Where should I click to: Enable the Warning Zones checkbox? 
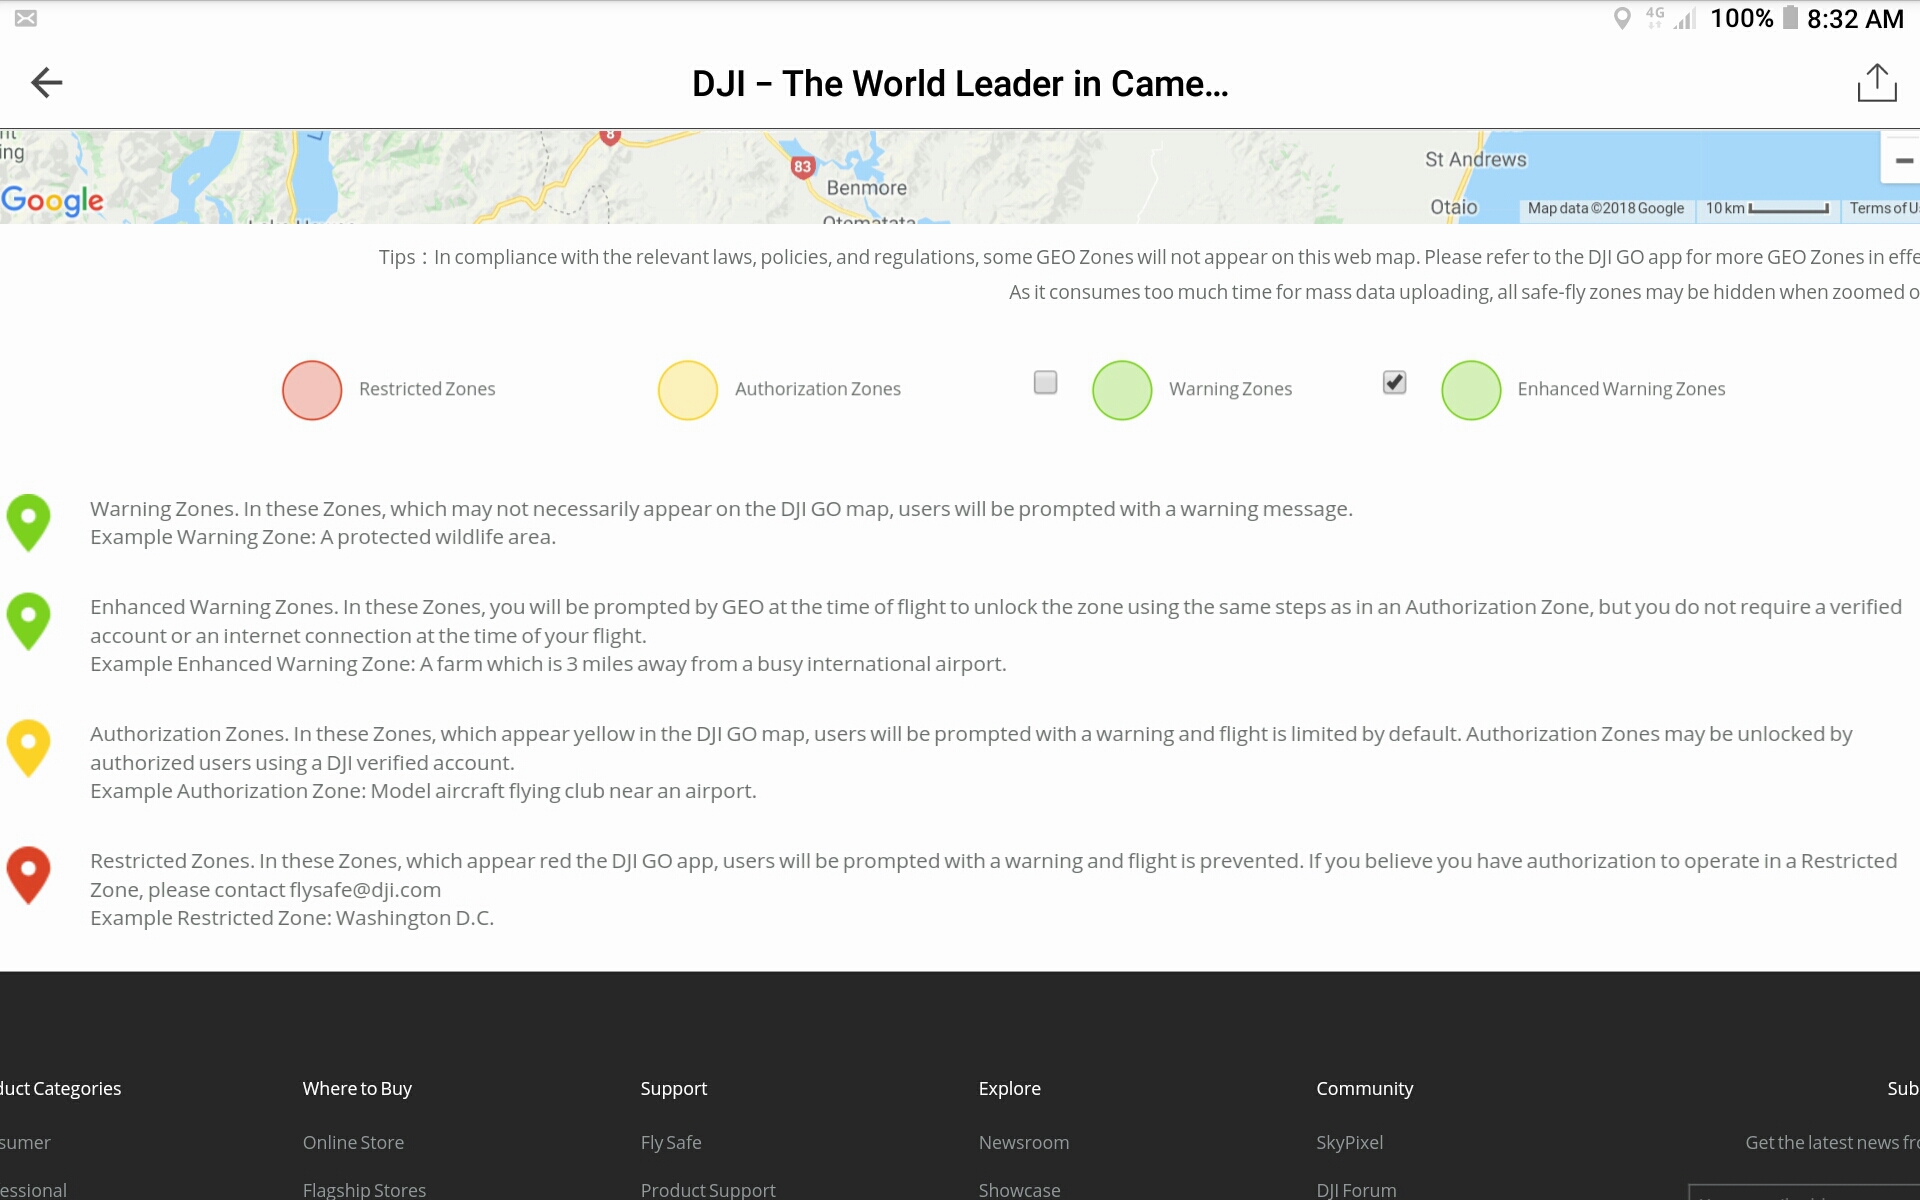point(1045,382)
